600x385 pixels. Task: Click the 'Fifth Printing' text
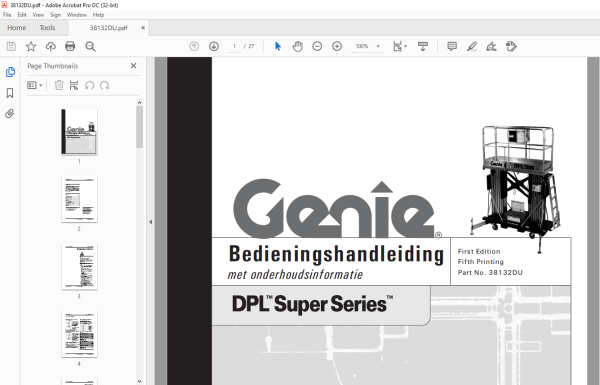(481, 262)
